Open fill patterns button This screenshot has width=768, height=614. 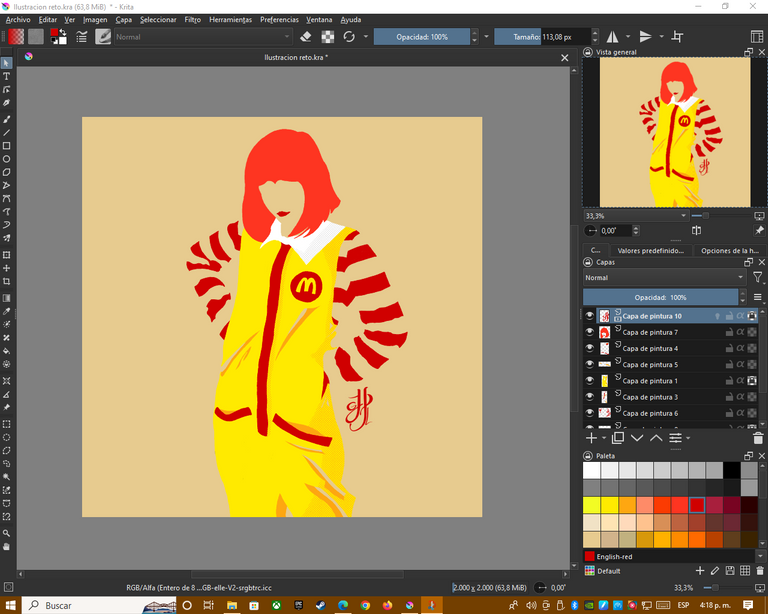coord(36,37)
